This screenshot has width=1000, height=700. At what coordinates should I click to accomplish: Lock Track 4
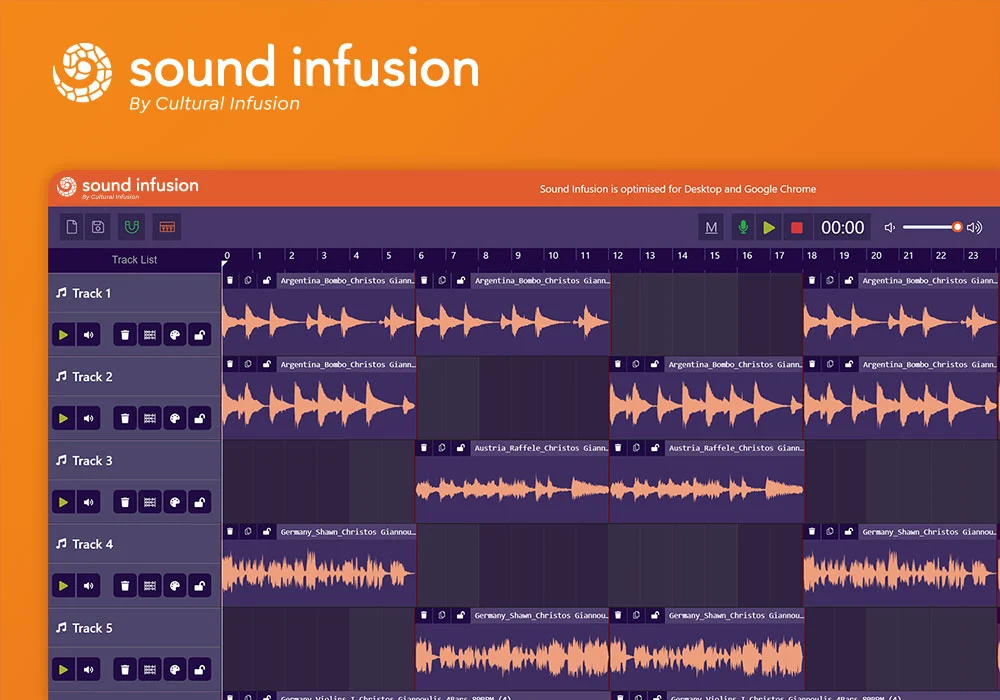[200, 586]
